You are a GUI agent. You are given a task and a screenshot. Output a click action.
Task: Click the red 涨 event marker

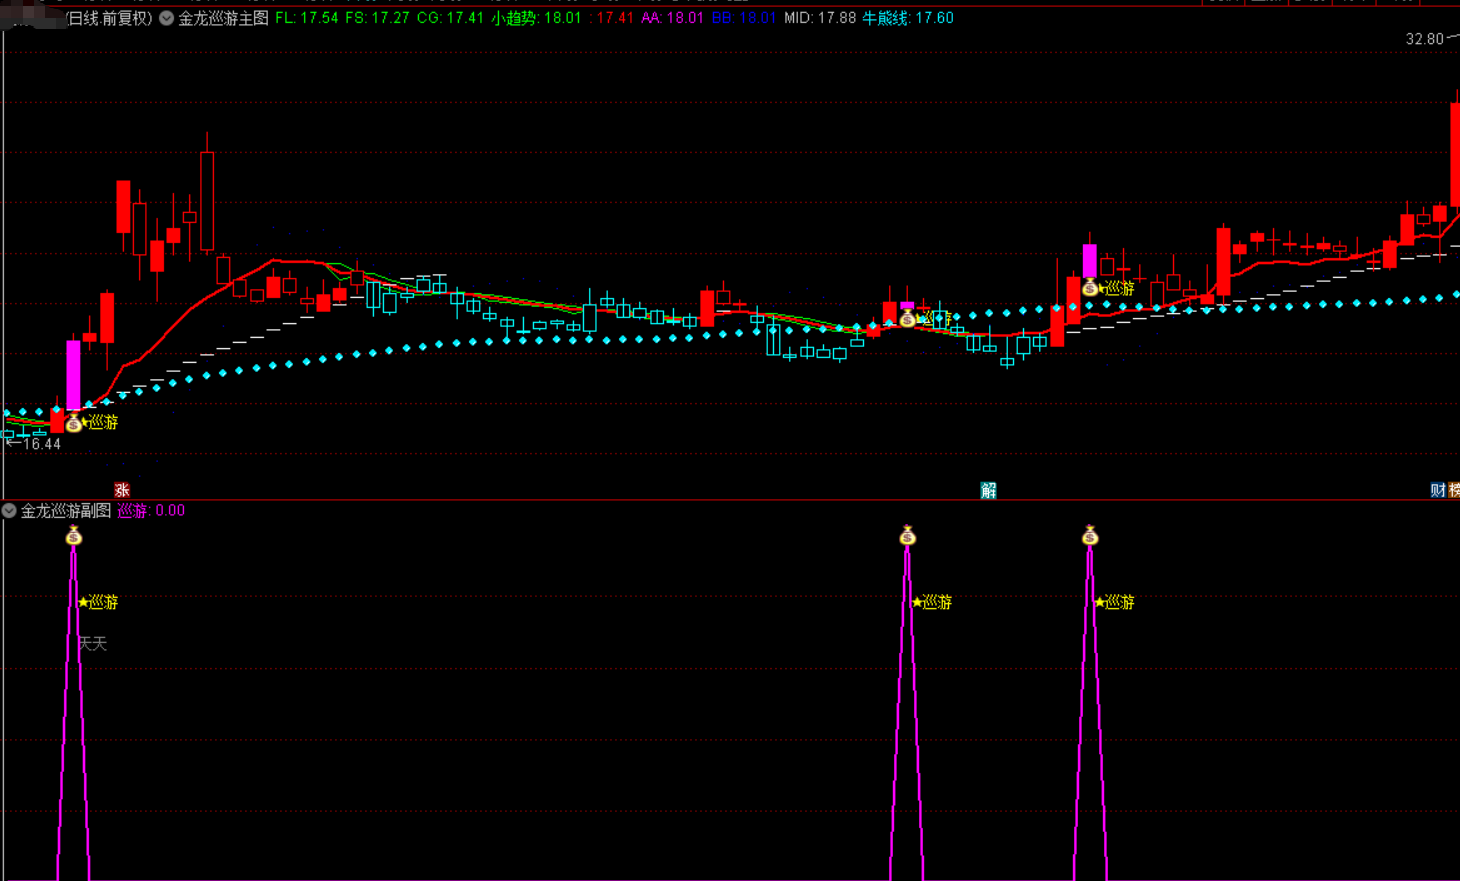coord(122,490)
